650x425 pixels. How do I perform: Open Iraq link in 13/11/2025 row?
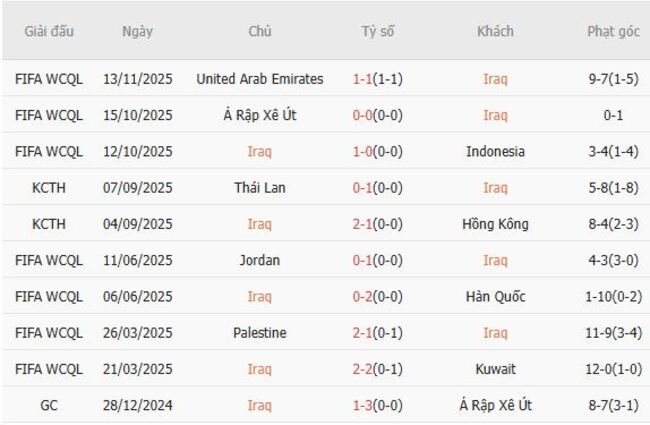pyautogui.click(x=495, y=79)
